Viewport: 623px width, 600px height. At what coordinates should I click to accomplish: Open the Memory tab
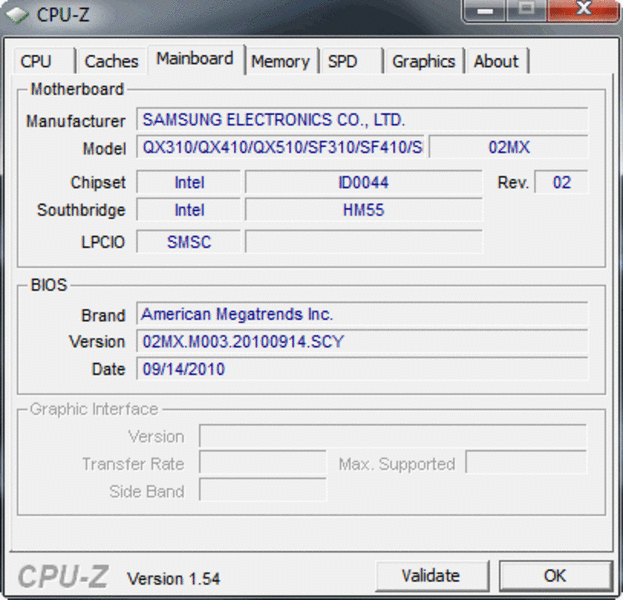coord(281,61)
